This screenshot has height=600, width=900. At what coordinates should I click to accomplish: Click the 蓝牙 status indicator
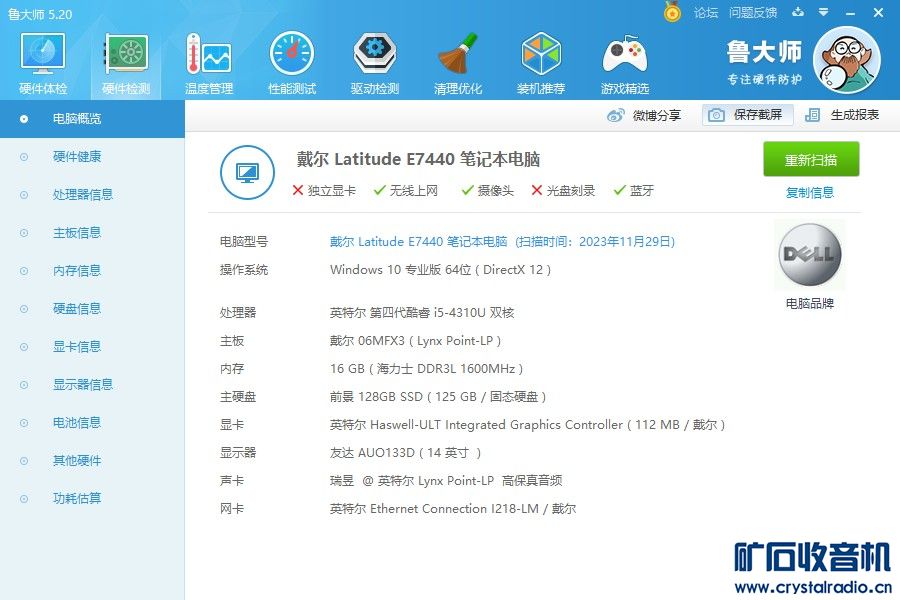634,190
